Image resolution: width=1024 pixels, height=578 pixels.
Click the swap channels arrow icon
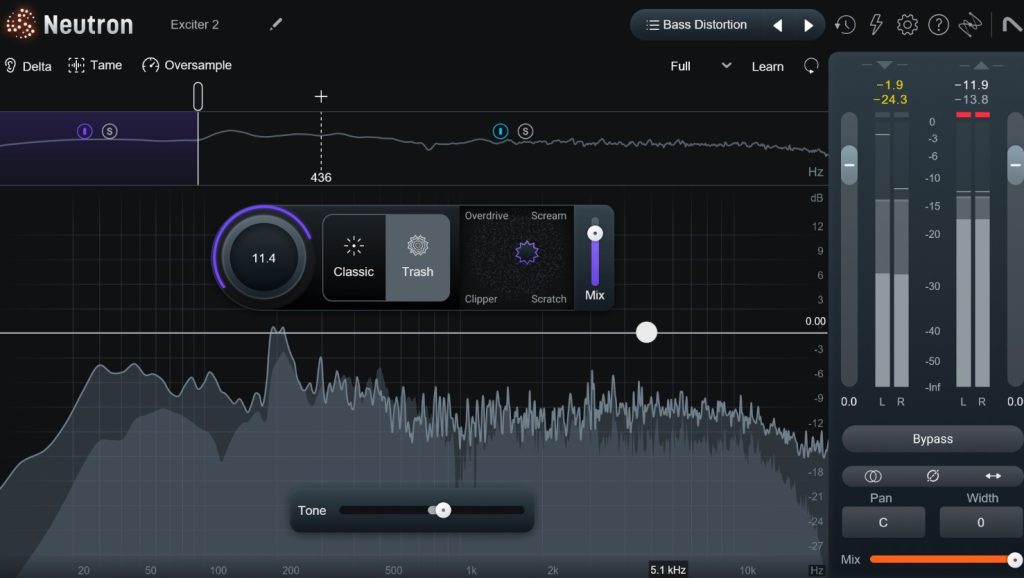[992, 477]
